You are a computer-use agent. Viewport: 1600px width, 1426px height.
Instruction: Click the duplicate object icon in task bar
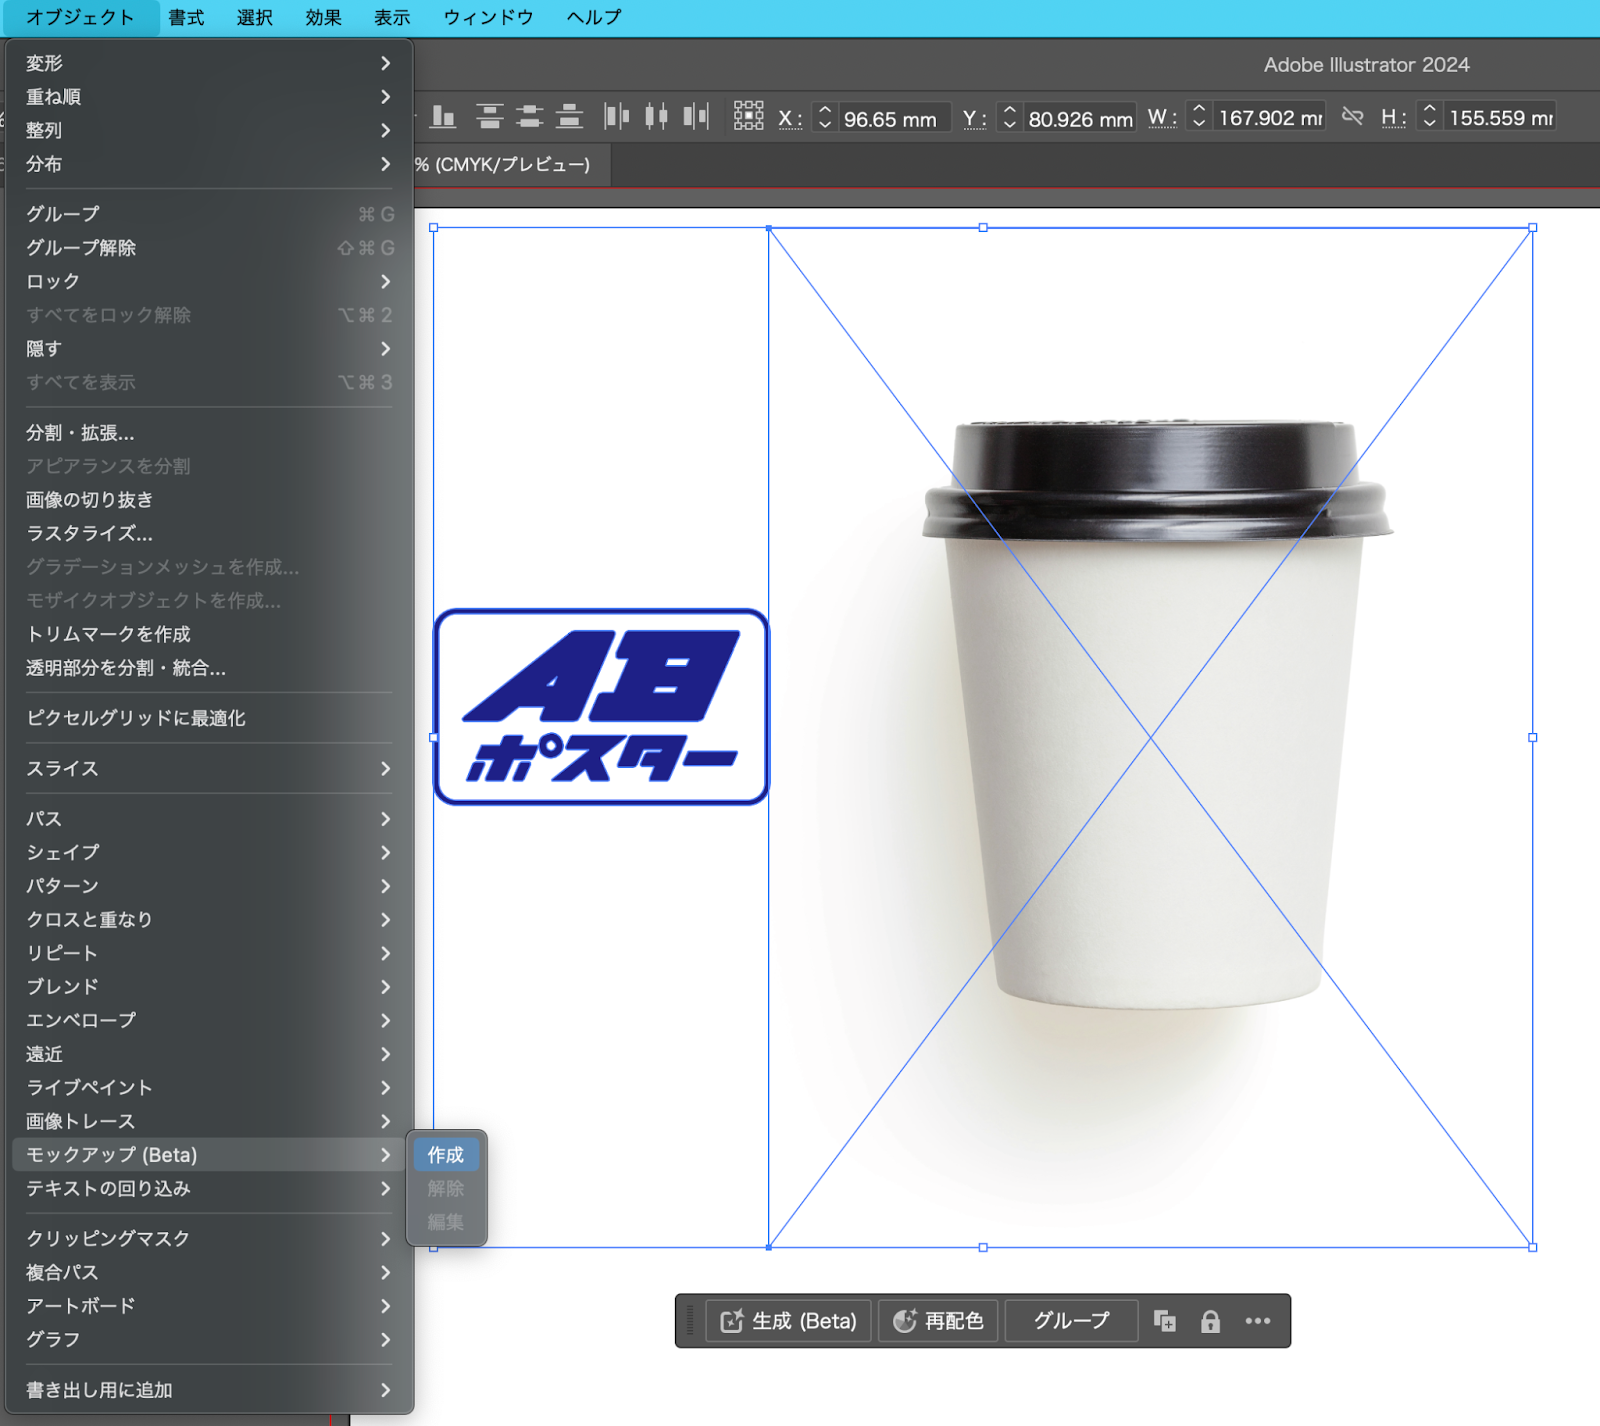1164,1321
